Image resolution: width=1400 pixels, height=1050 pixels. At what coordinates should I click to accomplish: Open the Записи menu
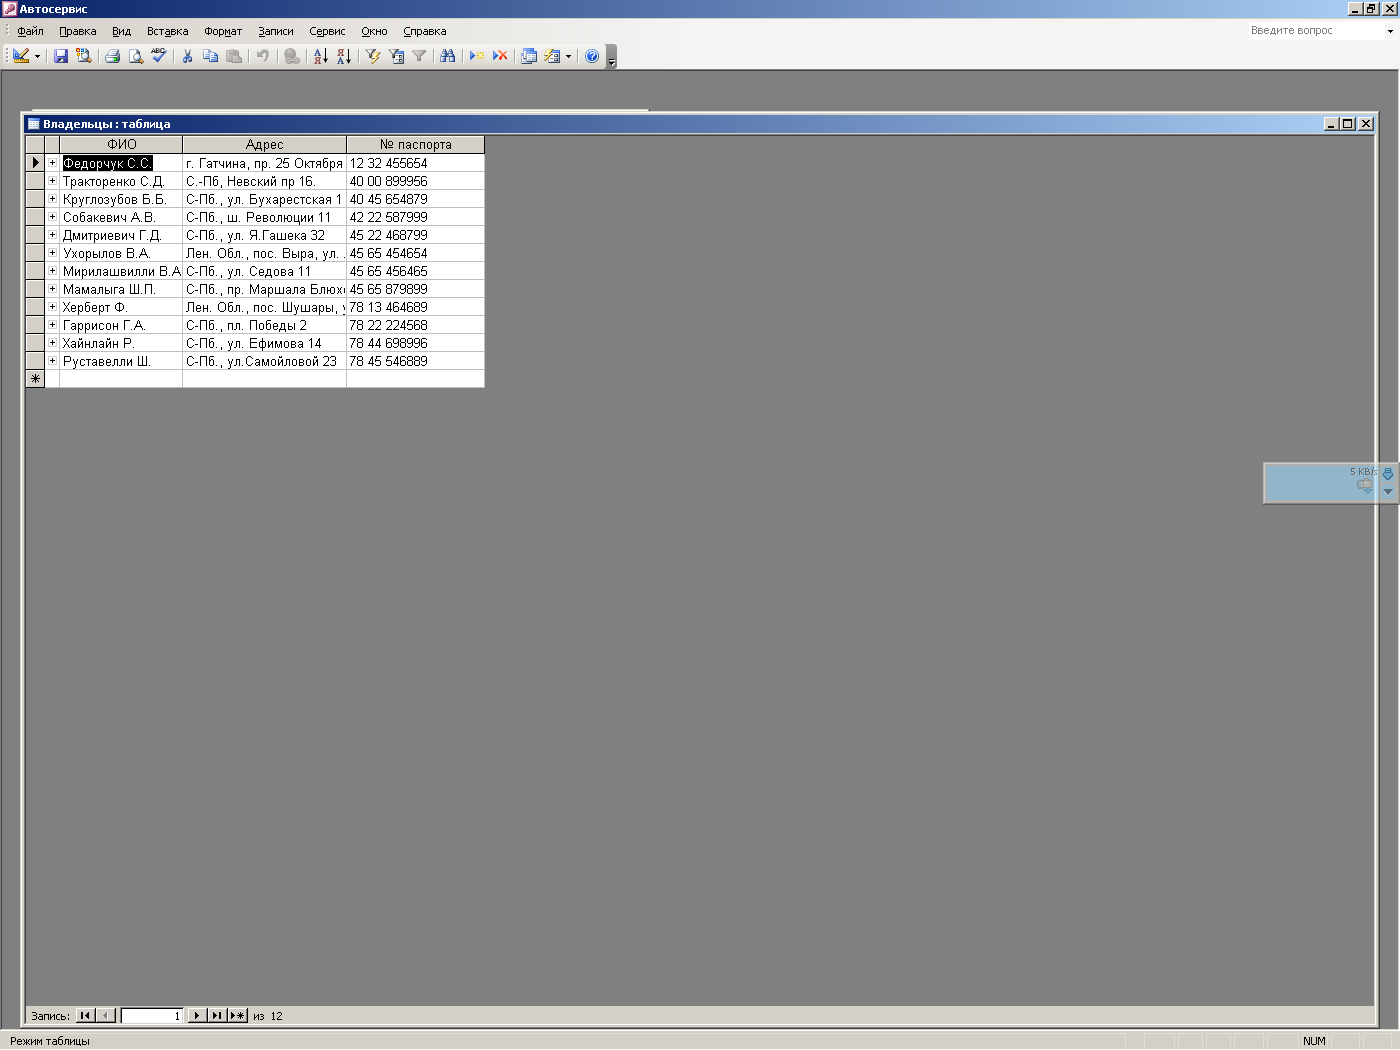click(x=276, y=31)
